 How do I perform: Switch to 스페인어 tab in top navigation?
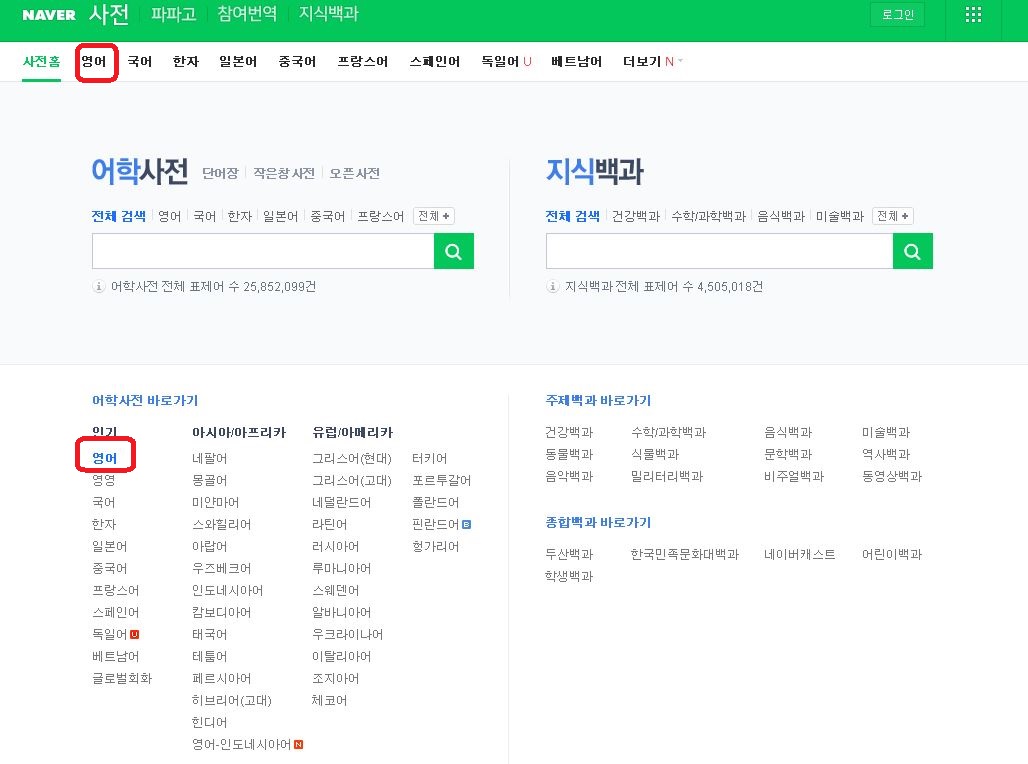click(435, 62)
